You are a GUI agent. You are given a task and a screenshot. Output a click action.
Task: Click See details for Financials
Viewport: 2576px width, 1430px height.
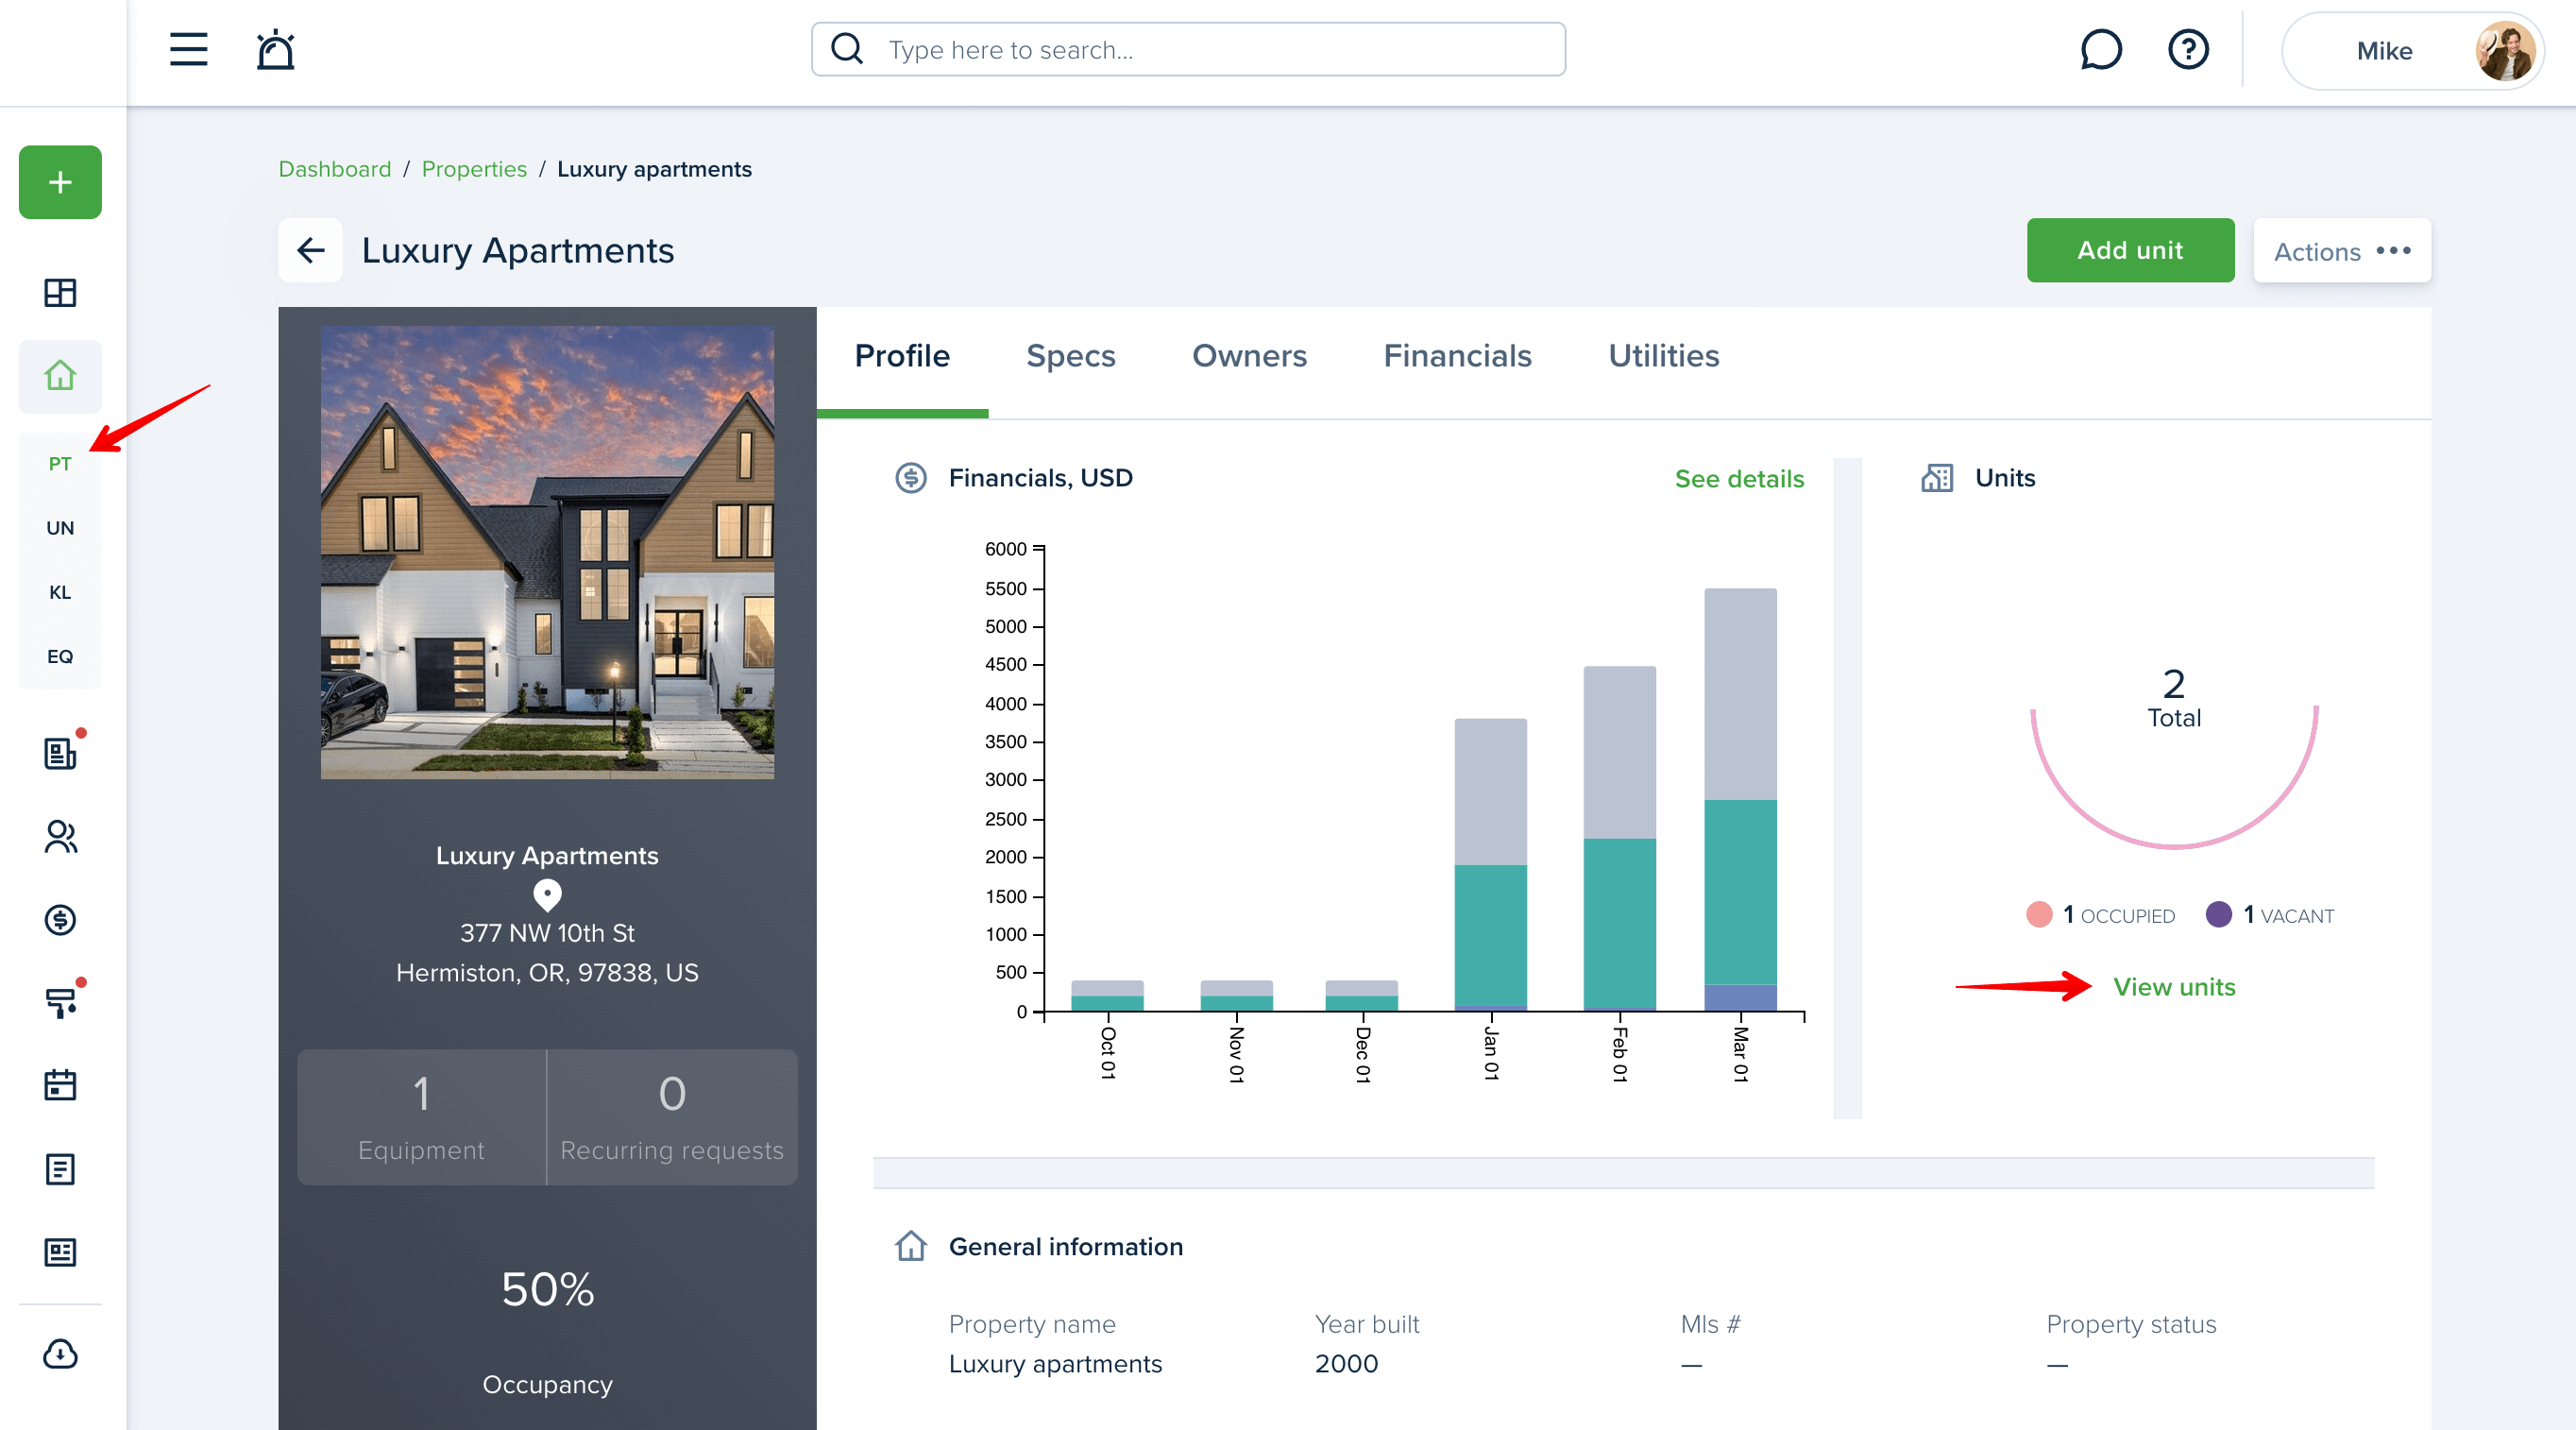tap(1739, 479)
